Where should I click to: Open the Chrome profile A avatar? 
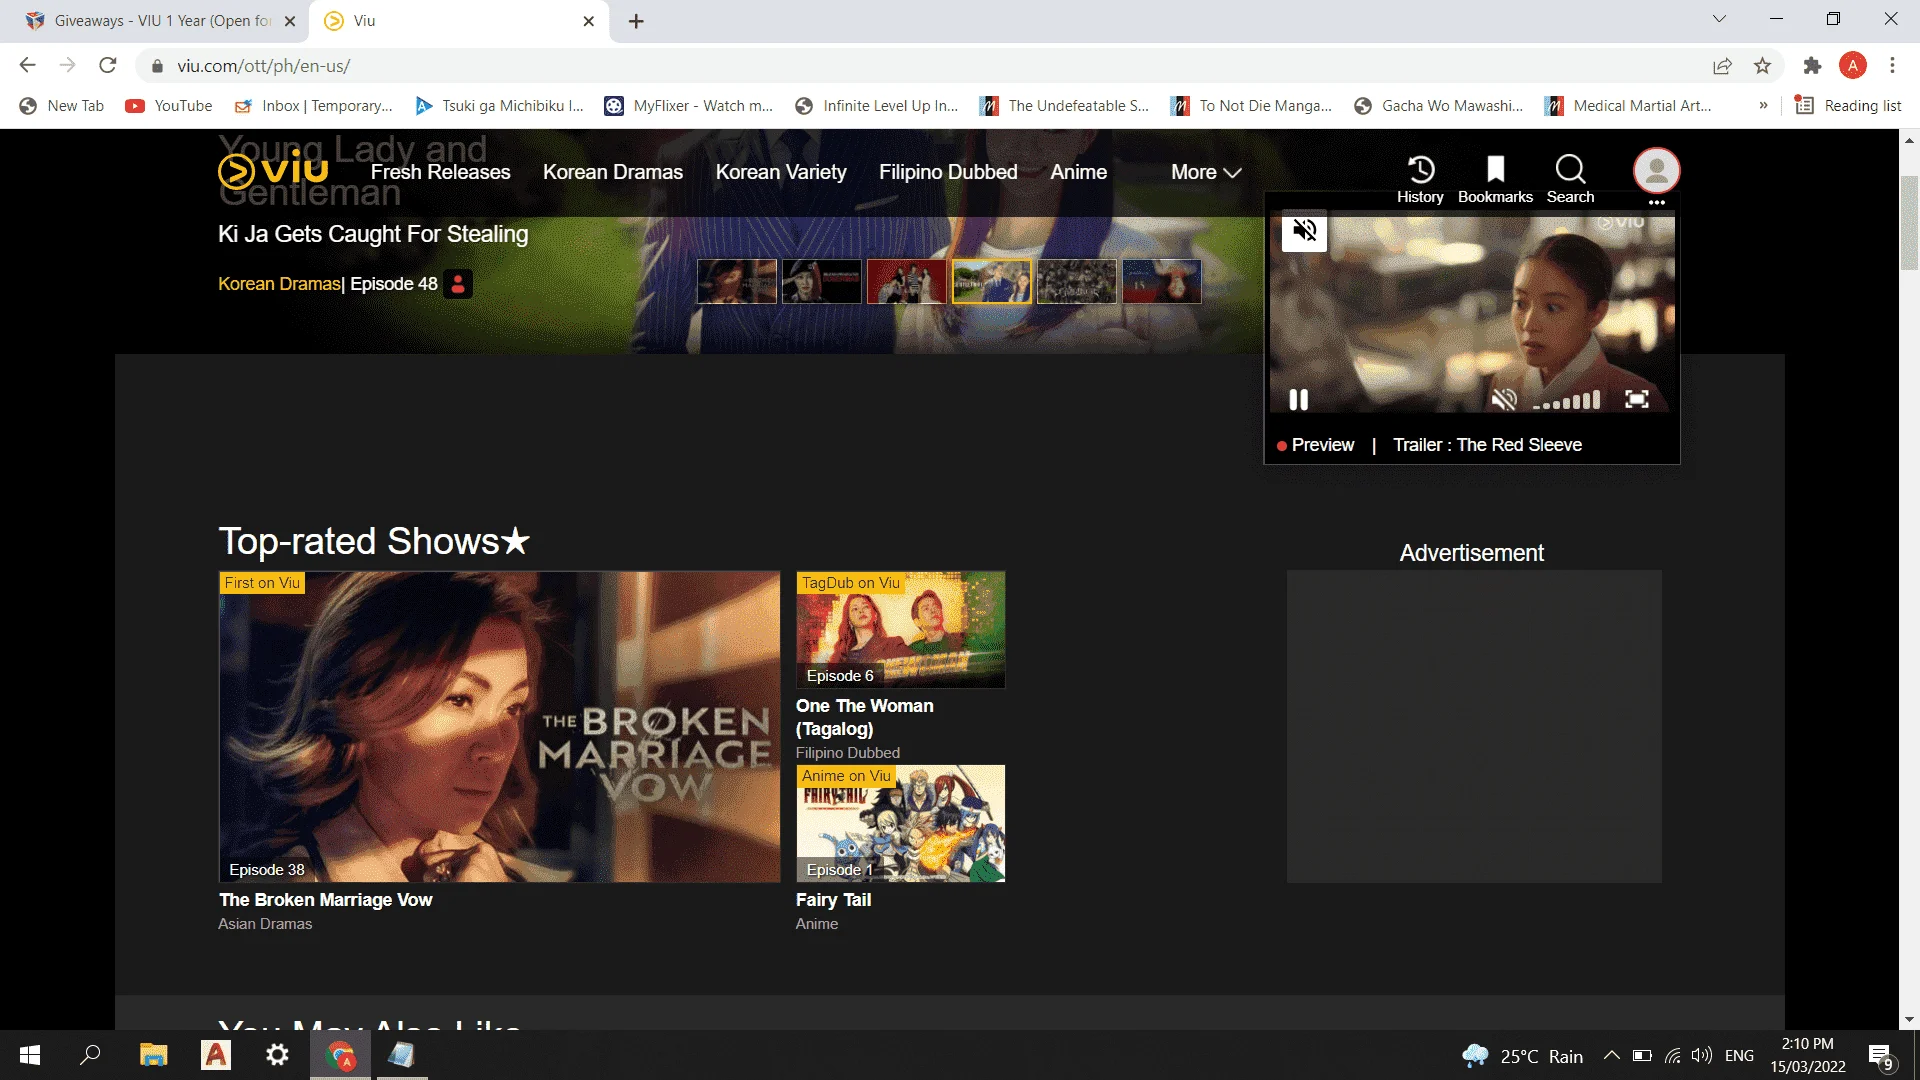[x=1852, y=66]
